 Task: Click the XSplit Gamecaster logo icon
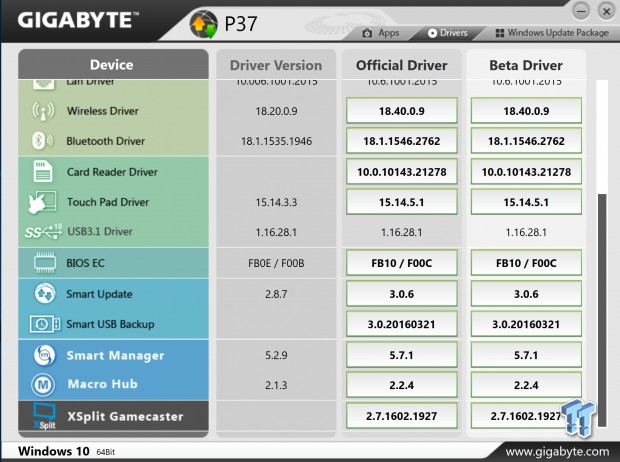(44, 416)
